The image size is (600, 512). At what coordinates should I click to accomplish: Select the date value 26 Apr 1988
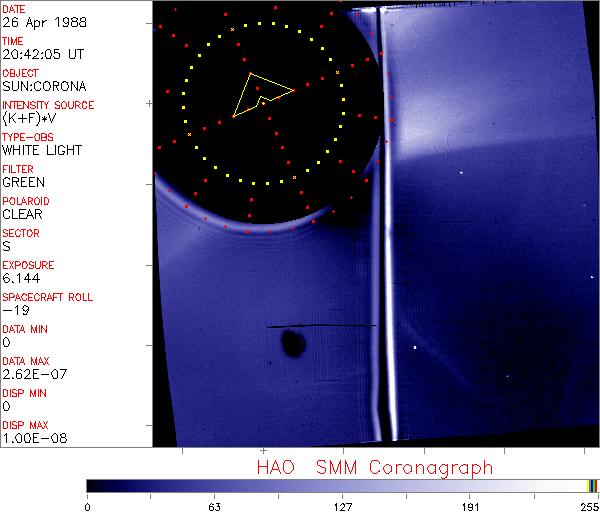click(x=40, y=22)
